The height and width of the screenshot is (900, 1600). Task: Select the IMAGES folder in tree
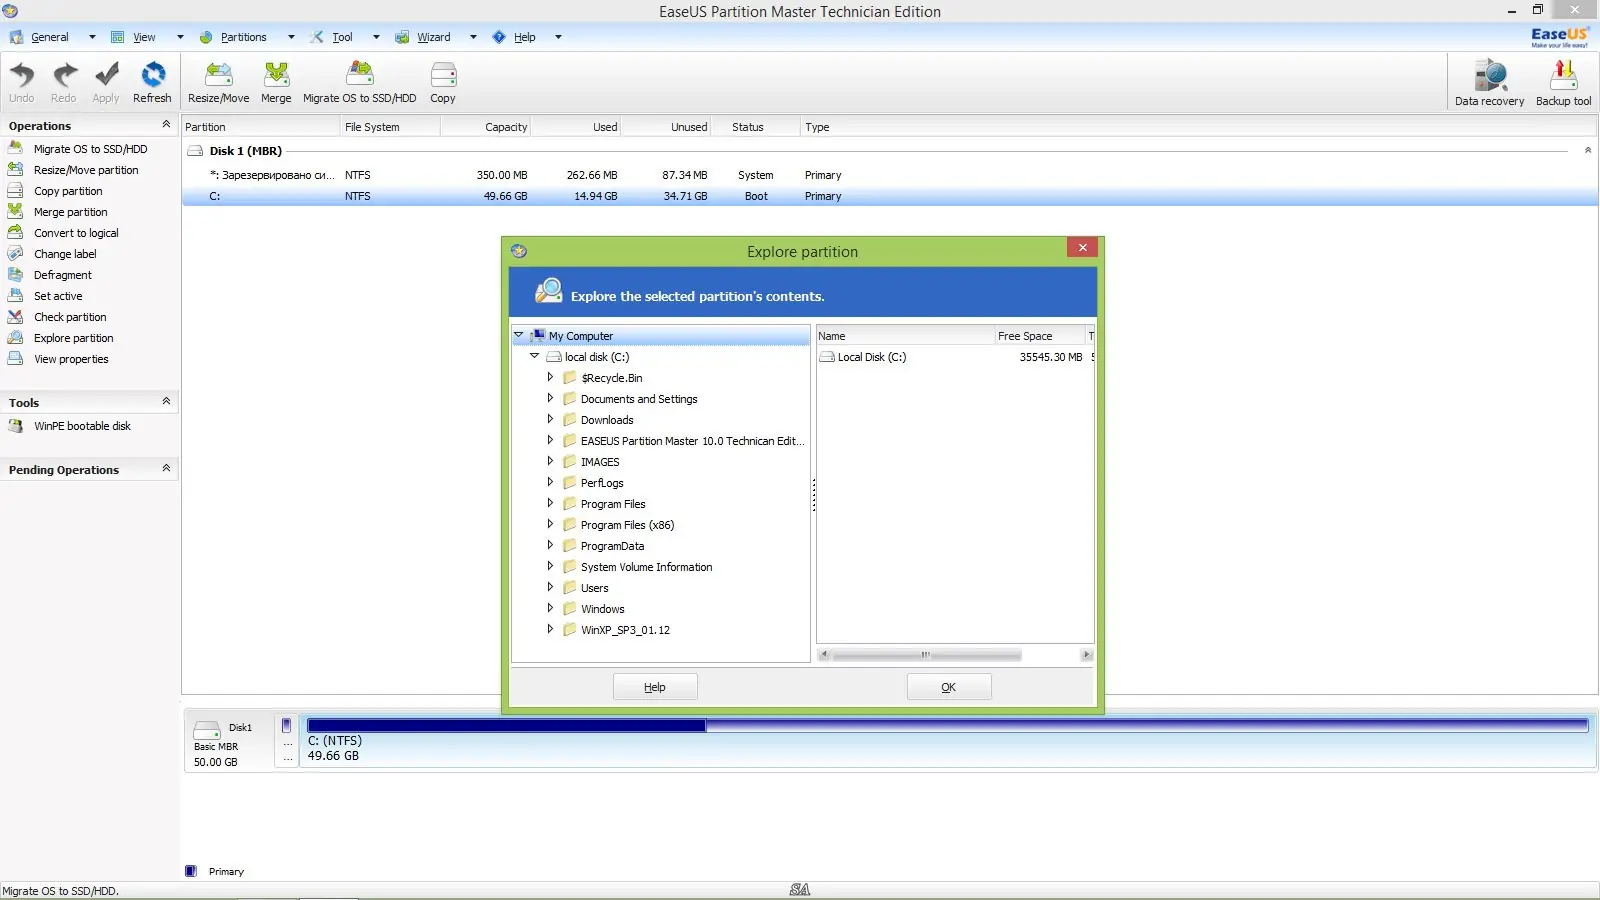click(600, 462)
